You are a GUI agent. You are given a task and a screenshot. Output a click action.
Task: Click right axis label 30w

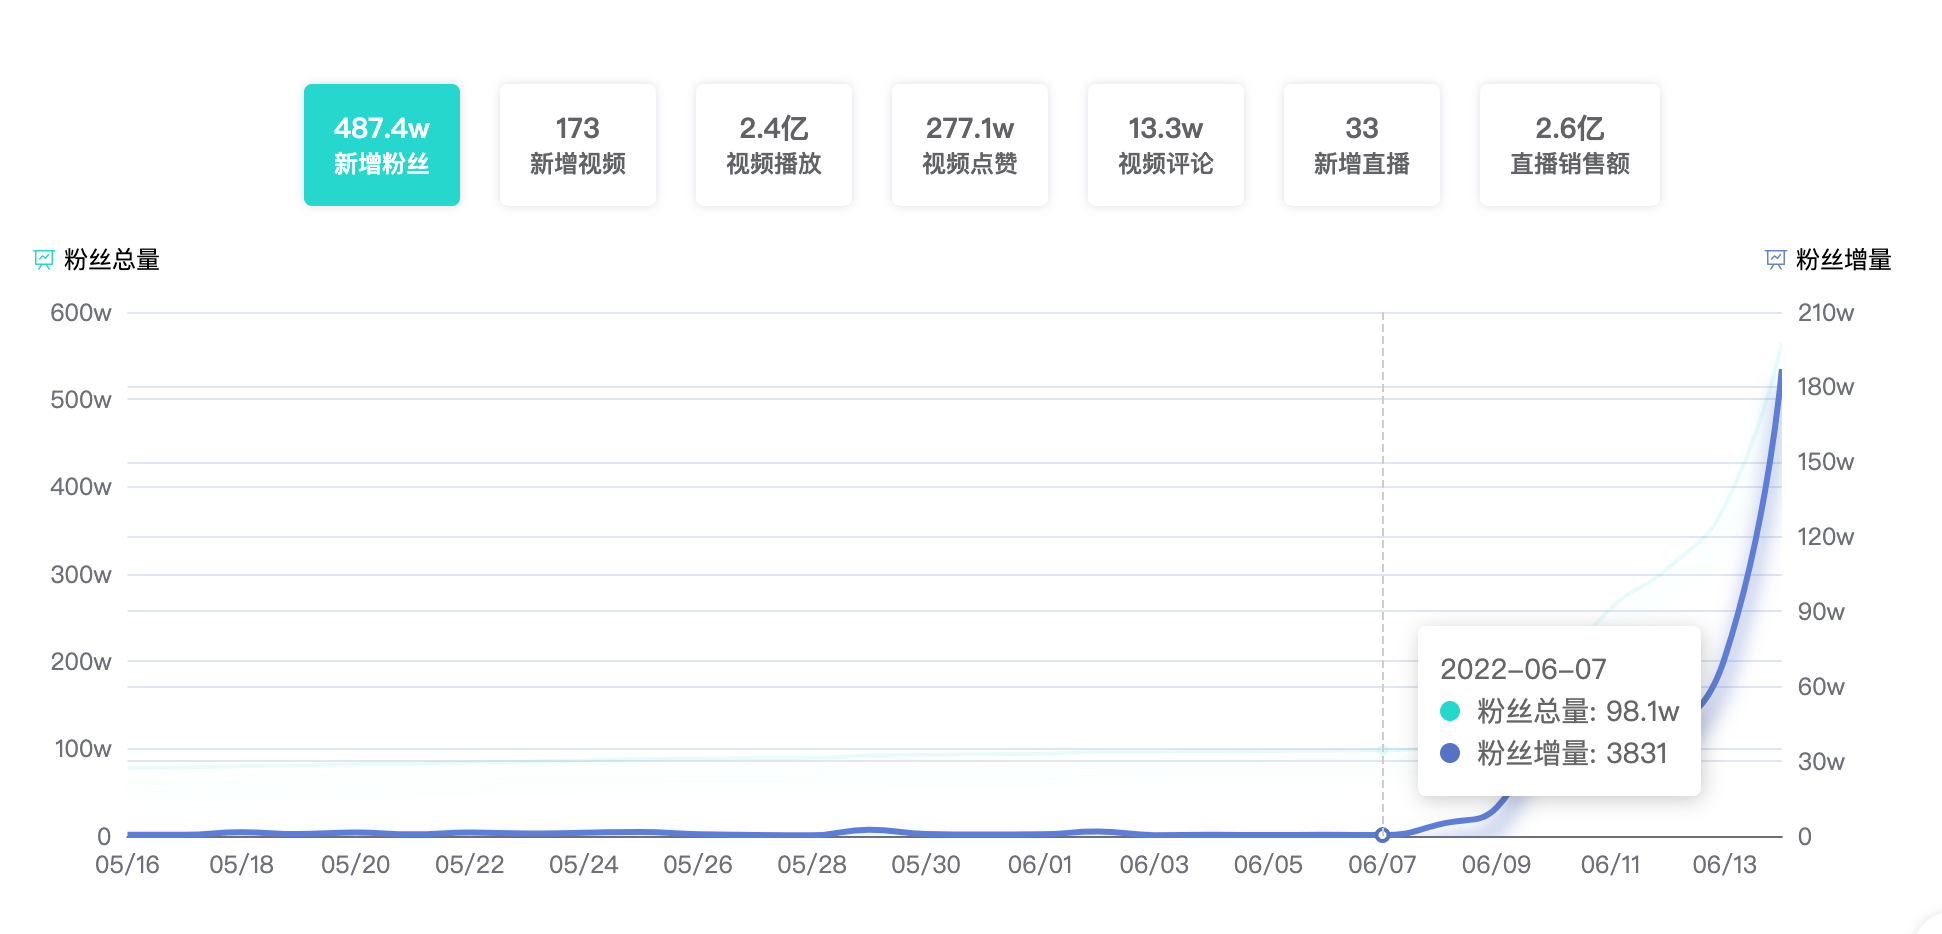(x=1821, y=762)
